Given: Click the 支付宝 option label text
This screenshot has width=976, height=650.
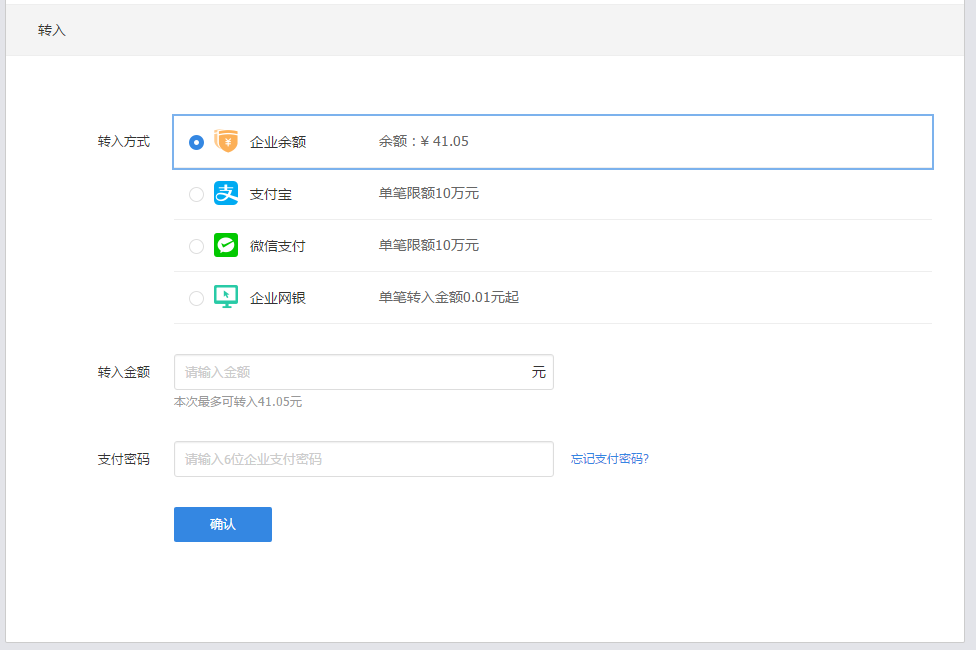Looking at the screenshot, I should click(x=271, y=194).
